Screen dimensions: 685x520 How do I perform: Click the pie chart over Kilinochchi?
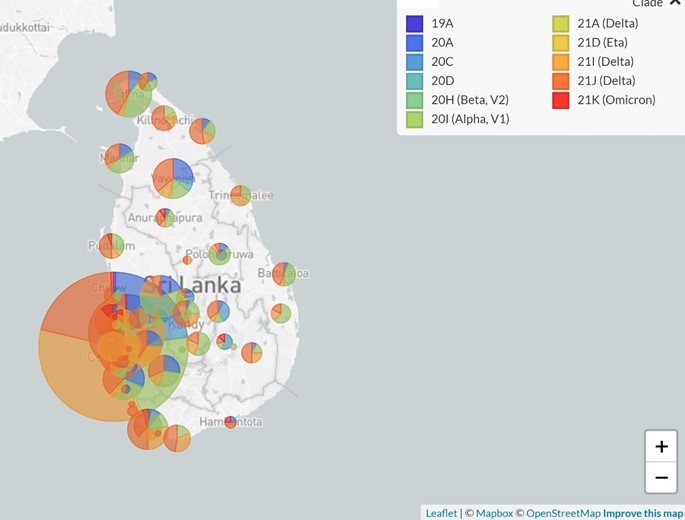[163, 119]
